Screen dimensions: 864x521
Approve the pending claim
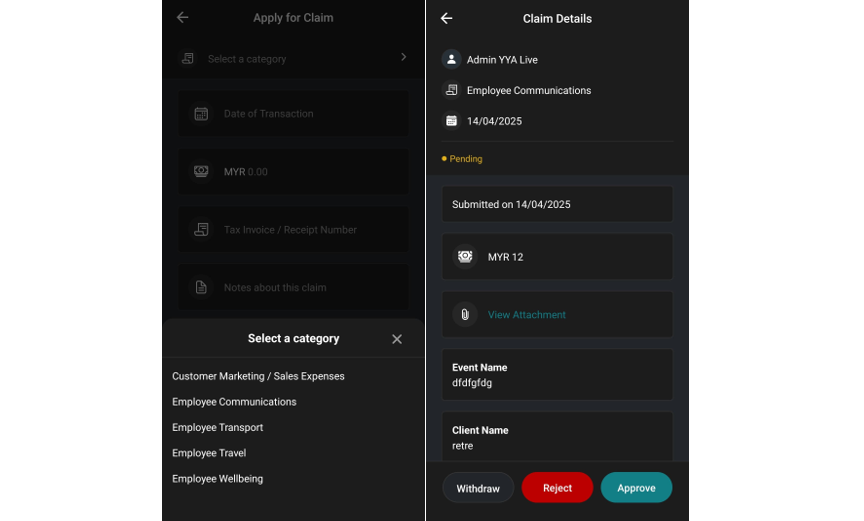[636, 487]
